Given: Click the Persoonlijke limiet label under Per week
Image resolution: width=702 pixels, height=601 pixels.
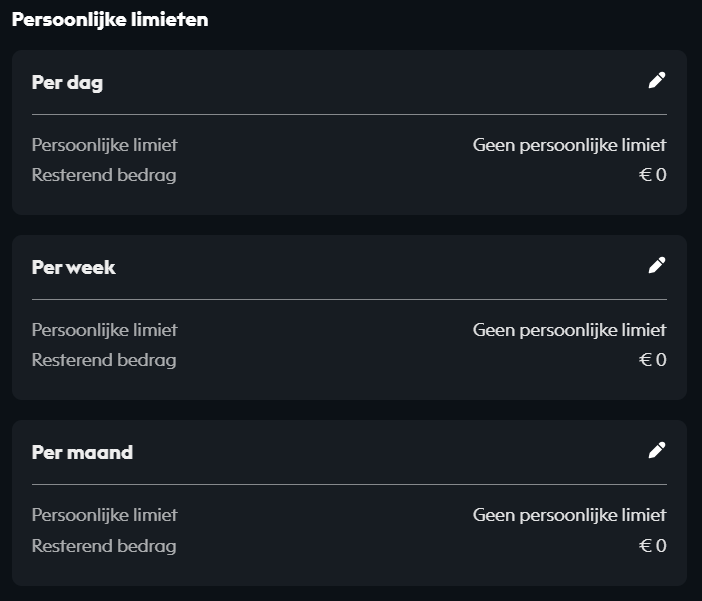Looking at the screenshot, I should click(x=104, y=330).
